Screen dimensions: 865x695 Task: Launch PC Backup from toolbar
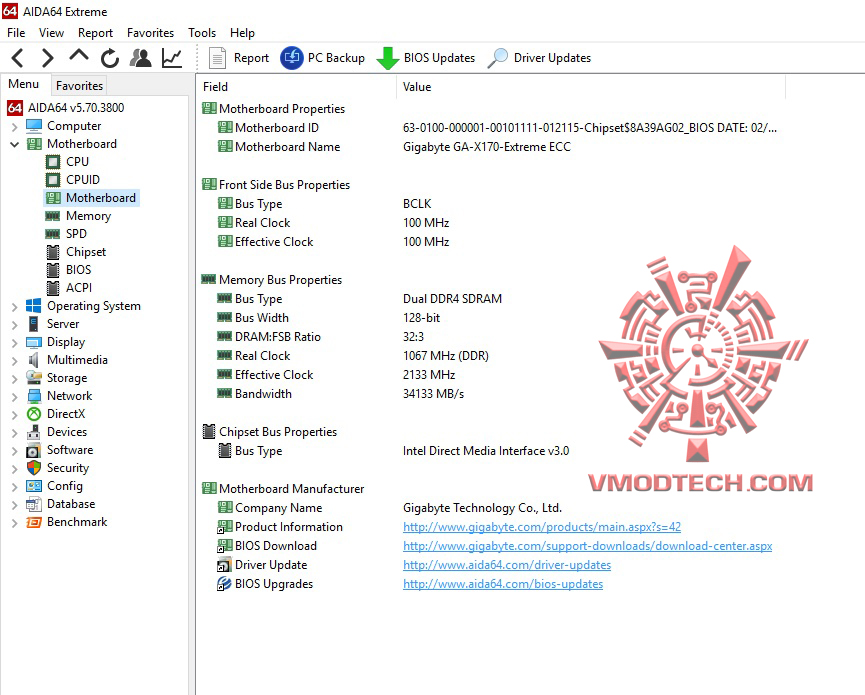(323, 58)
